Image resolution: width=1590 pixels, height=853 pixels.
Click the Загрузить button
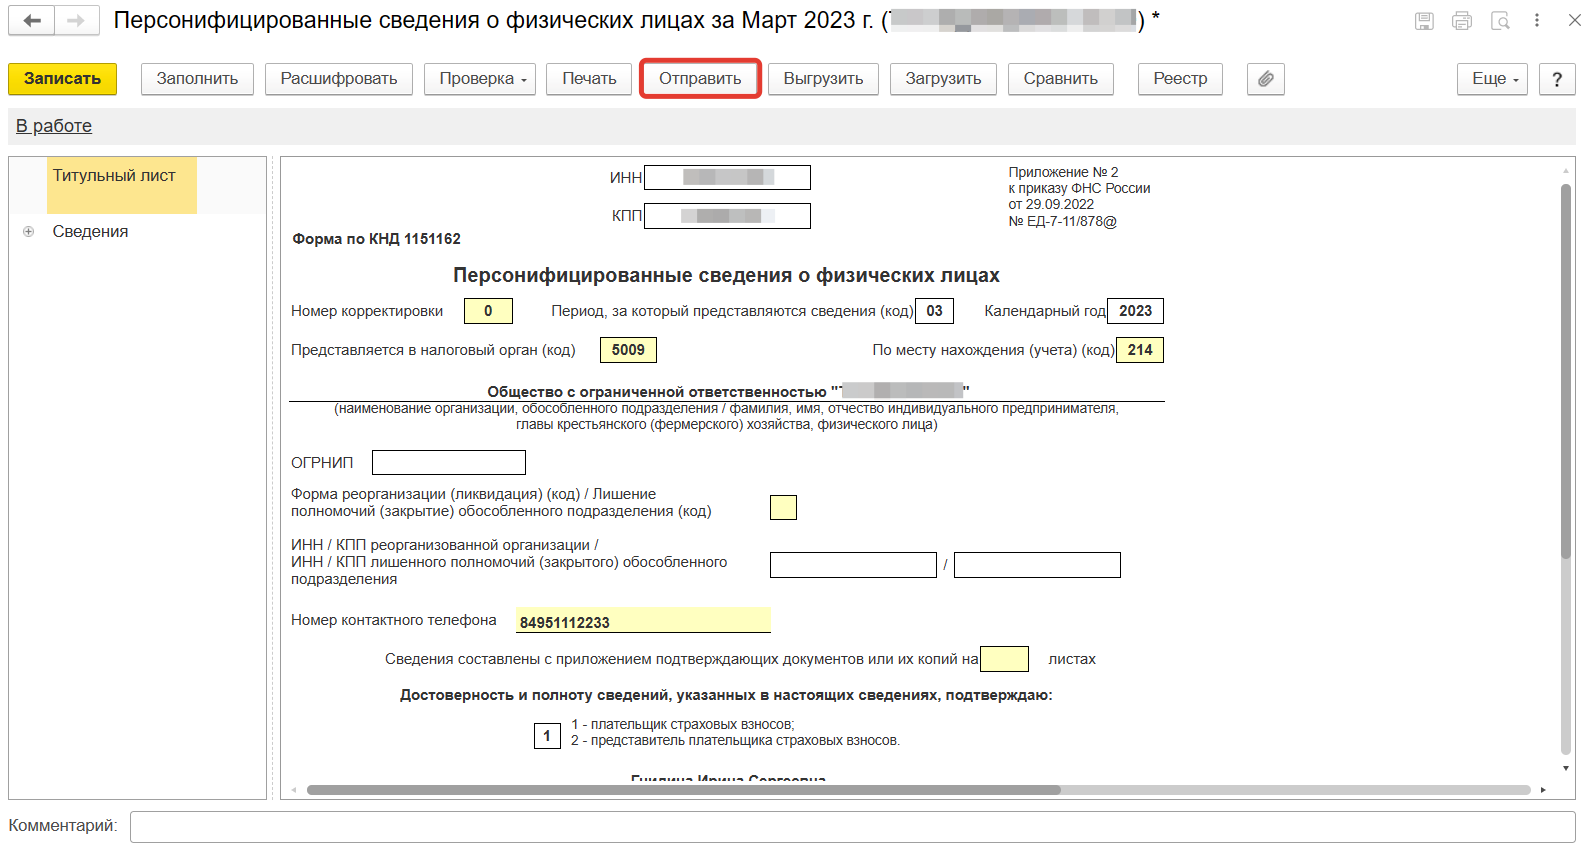click(x=943, y=79)
